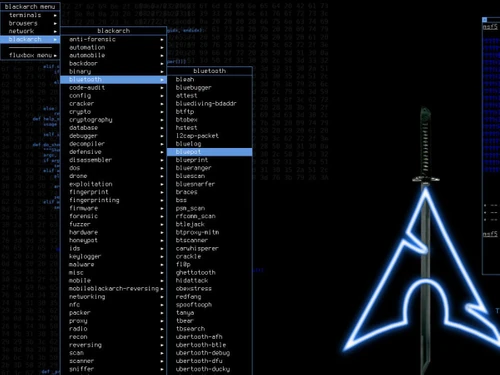Expand the automobile category
500x375 pixels.
pos(113,55)
